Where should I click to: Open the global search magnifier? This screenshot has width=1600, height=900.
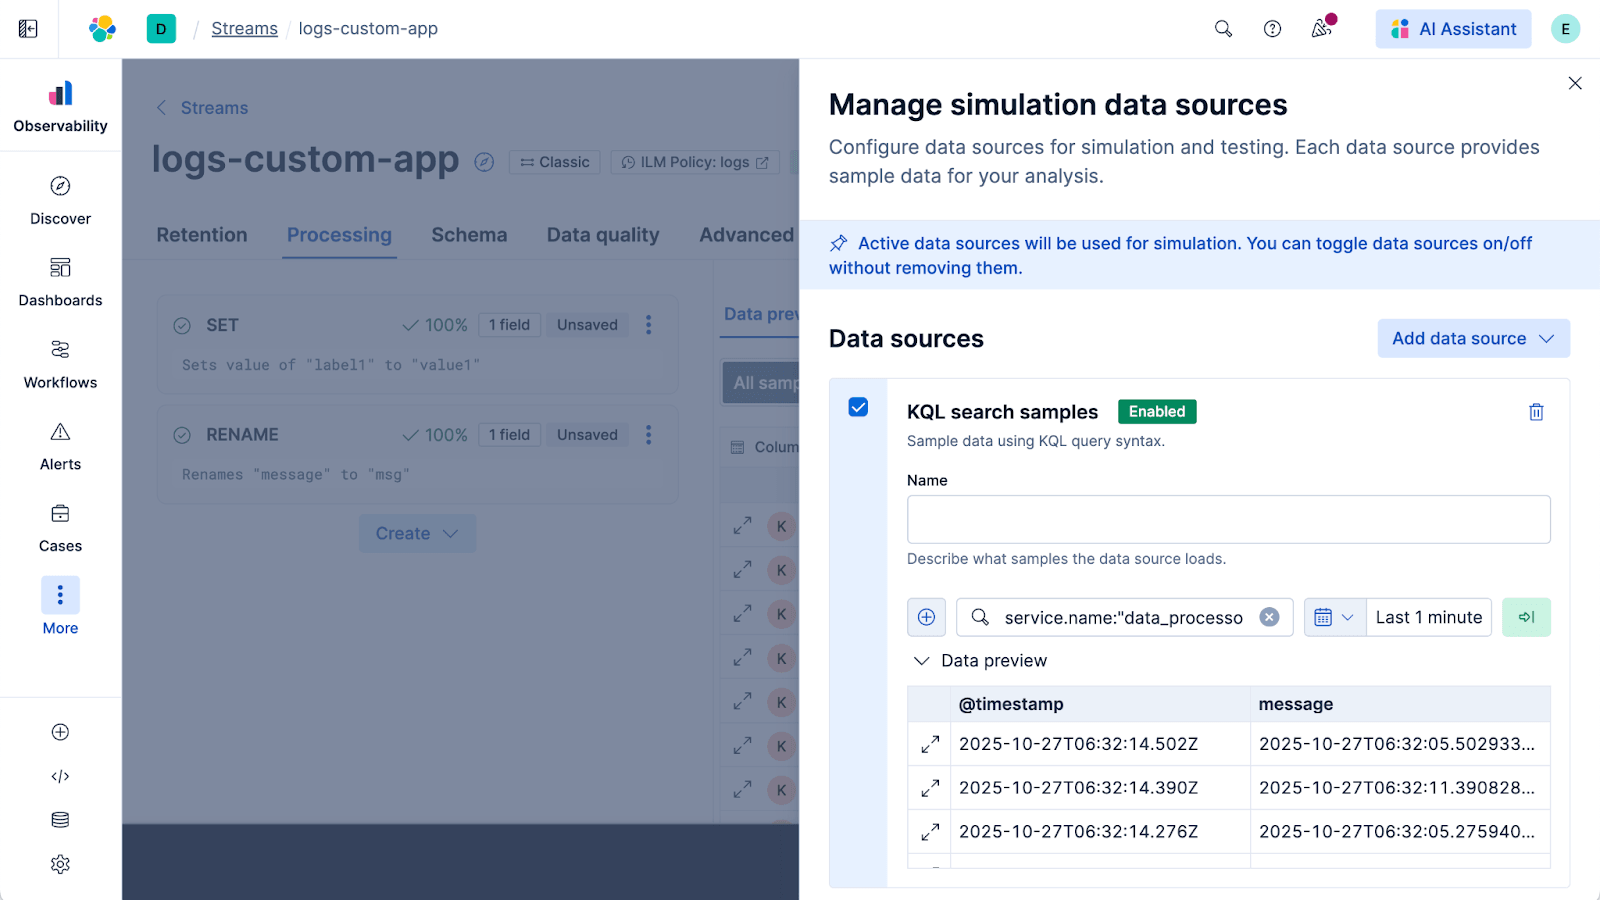pyautogui.click(x=1223, y=28)
